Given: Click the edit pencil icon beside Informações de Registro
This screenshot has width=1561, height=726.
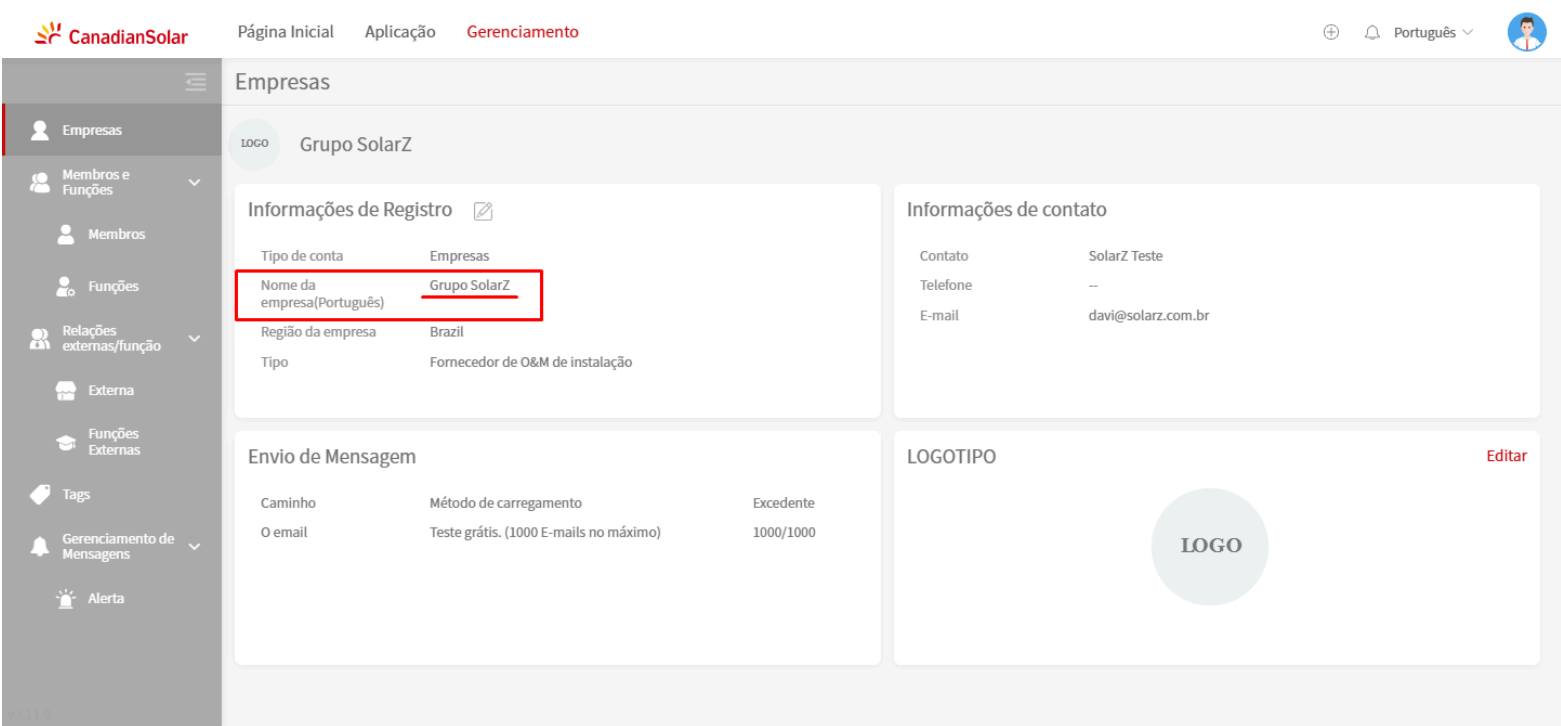Looking at the screenshot, I should 483,211.
